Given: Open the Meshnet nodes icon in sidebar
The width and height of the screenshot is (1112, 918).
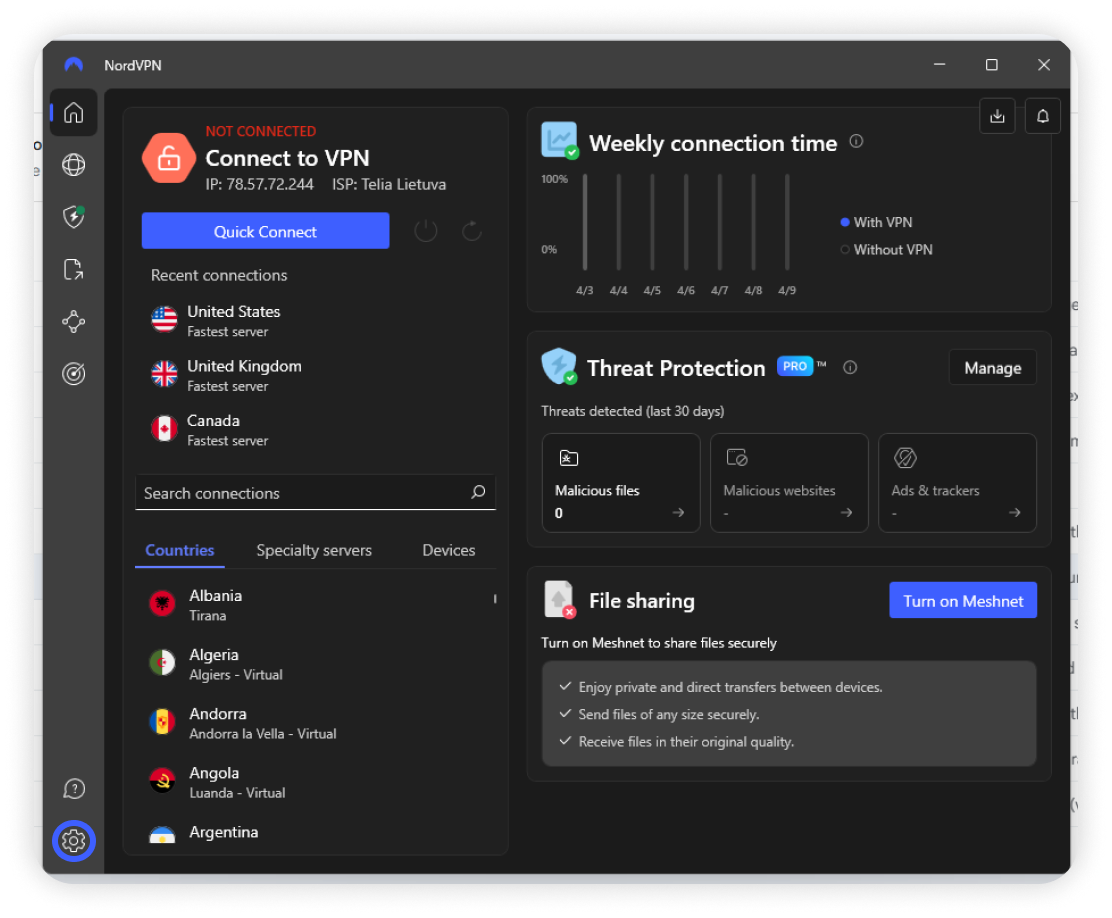Looking at the screenshot, I should pos(73,321).
